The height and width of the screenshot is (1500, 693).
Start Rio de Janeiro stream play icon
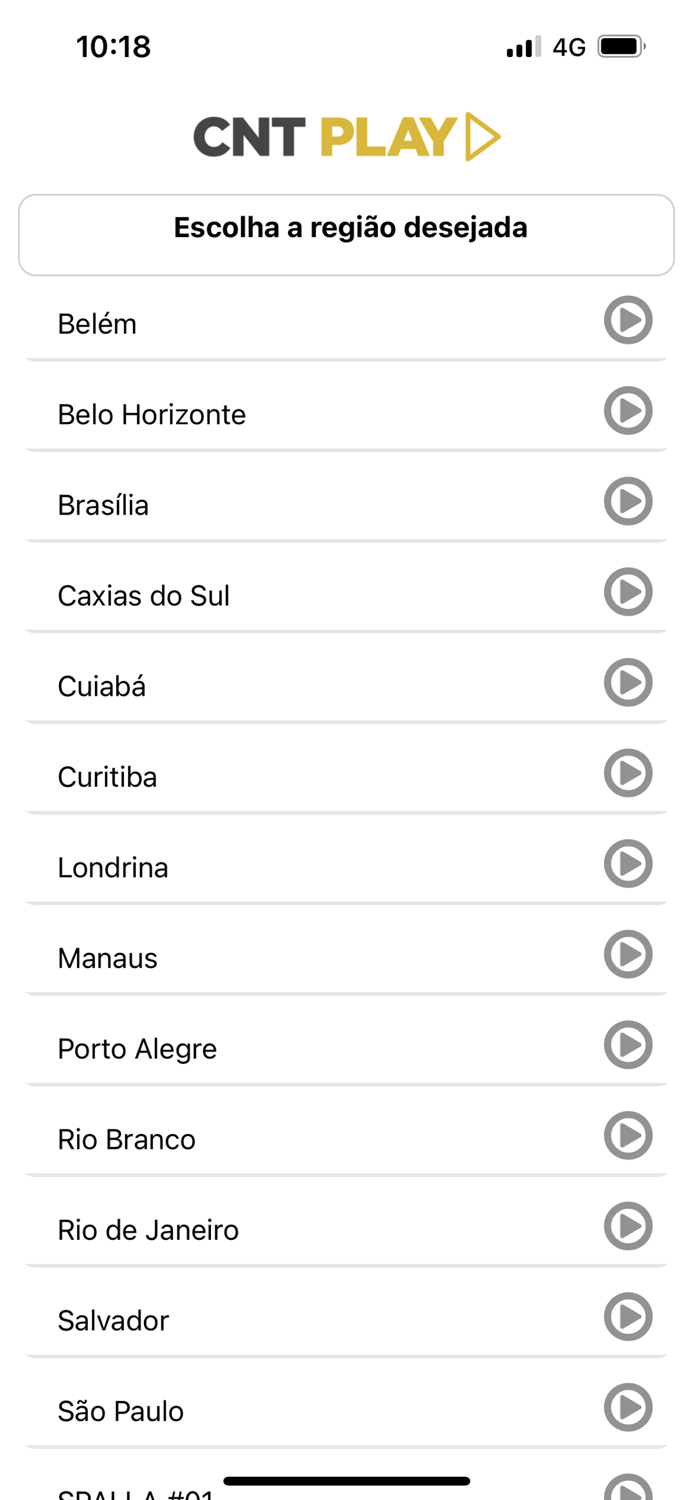[x=628, y=1227]
